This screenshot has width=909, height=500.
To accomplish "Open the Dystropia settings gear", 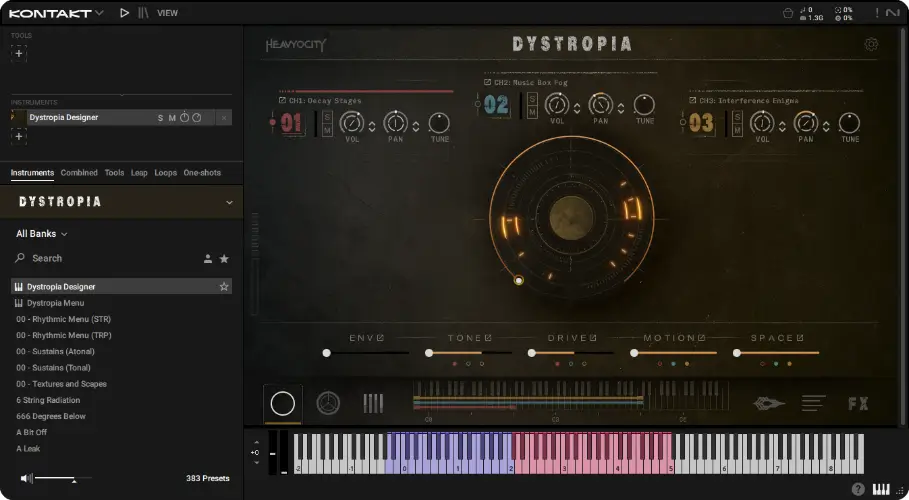I will [871, 44].
